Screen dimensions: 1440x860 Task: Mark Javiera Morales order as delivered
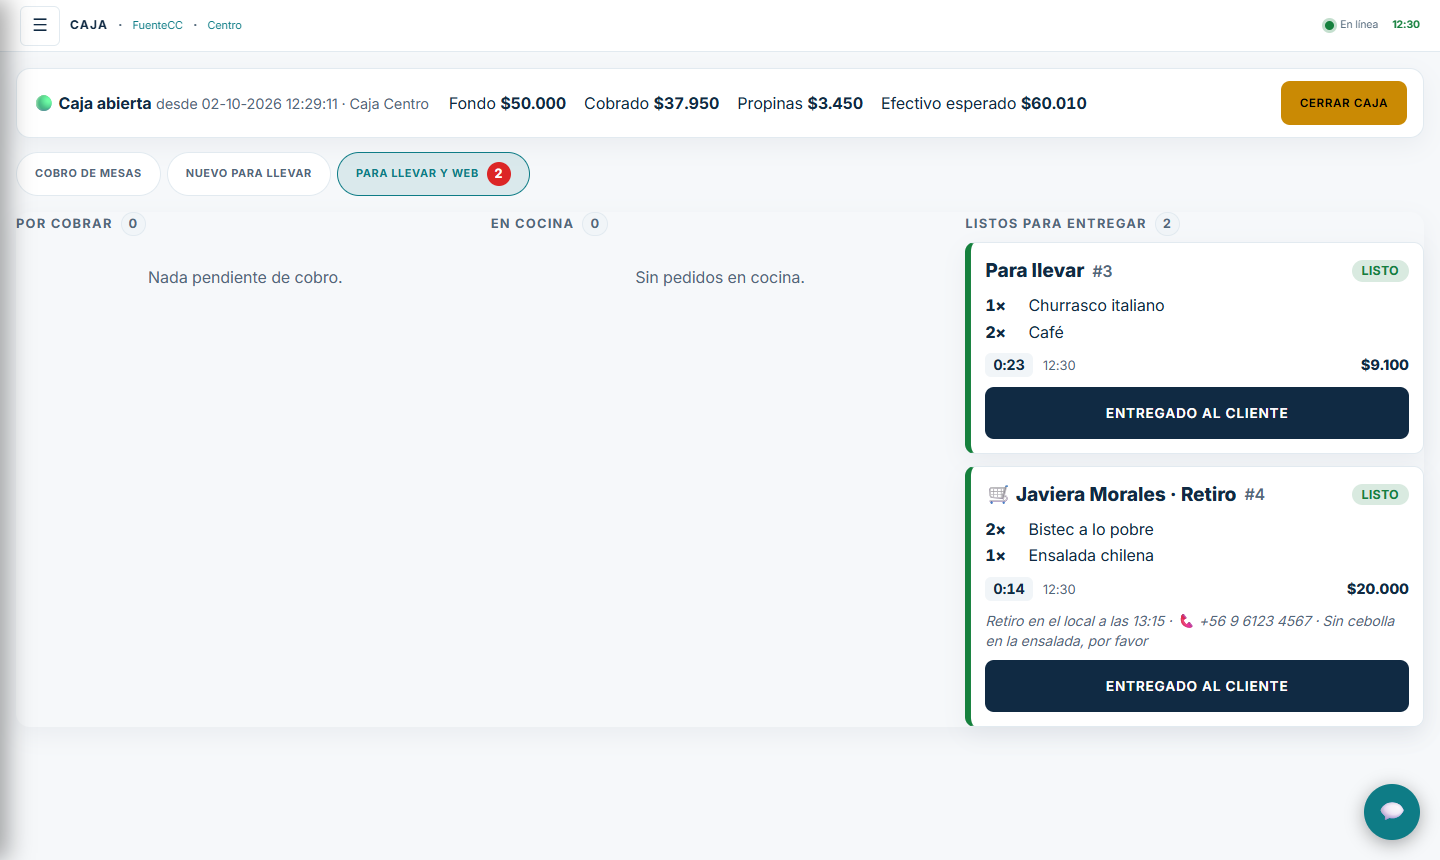point(1197,686)
